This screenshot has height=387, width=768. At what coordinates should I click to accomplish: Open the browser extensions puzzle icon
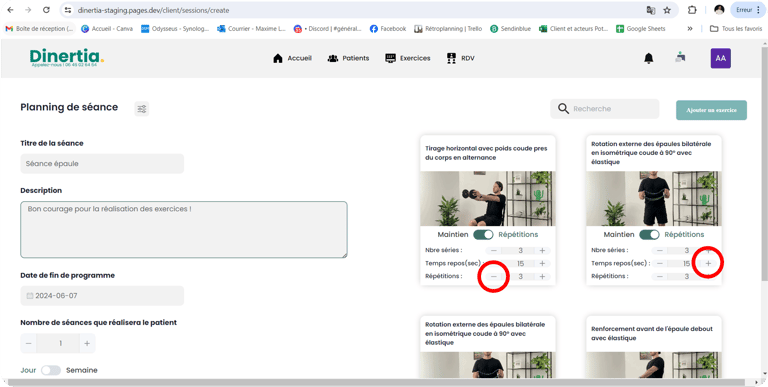pyautogui.click(x=692, y=10)
